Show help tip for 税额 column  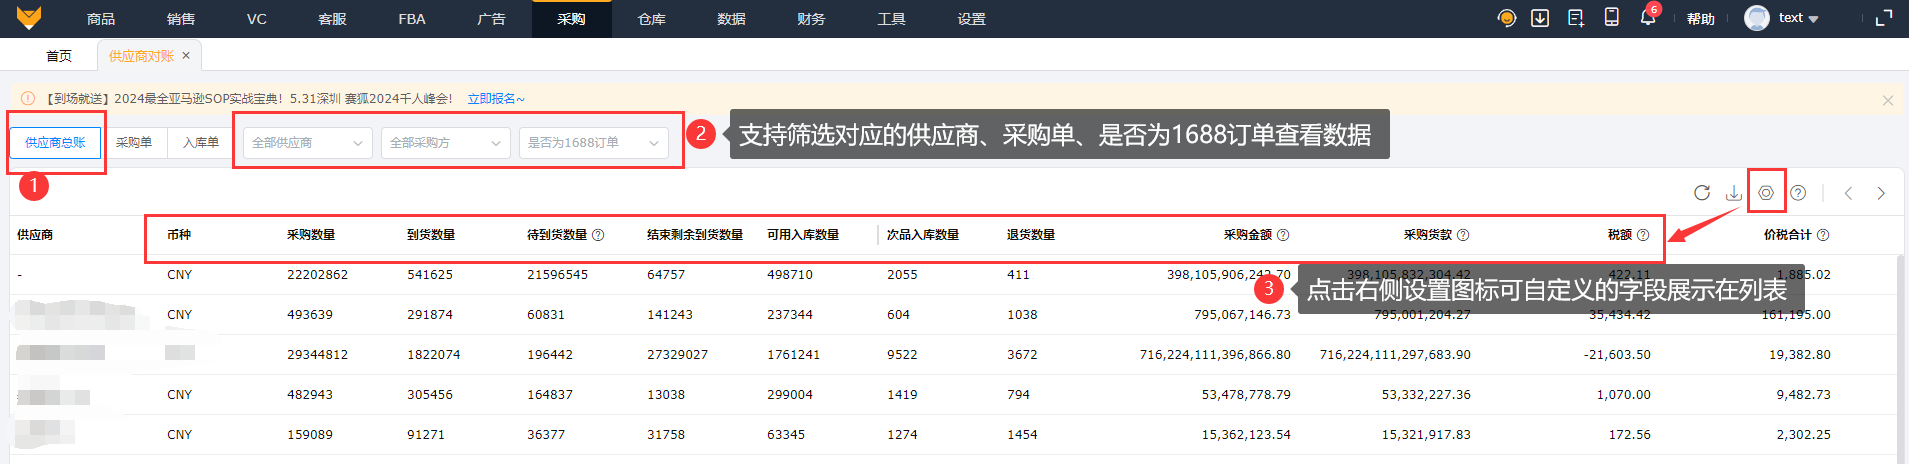click(x=1643, y=235)
